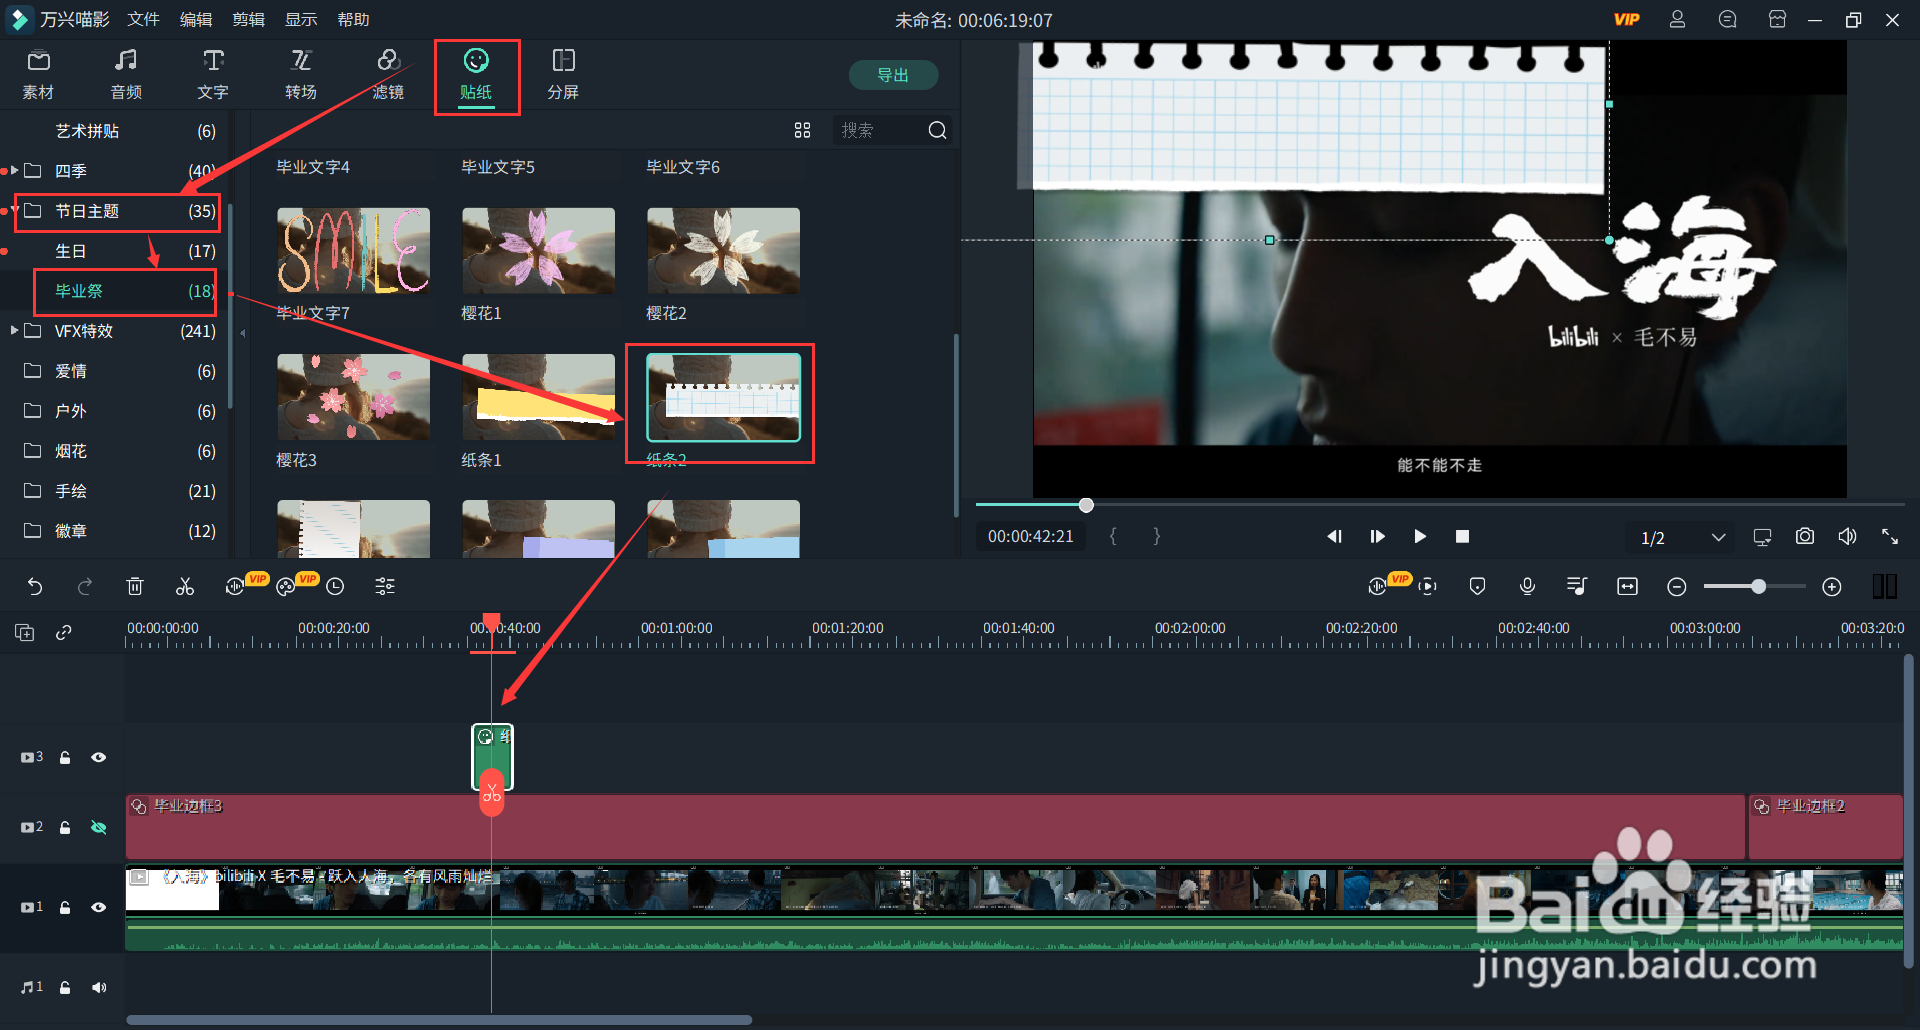Image resolution: width=1920 pixels, height=1030 pixels.
Task: Click the 导出 export button
Action: point(893,75)
